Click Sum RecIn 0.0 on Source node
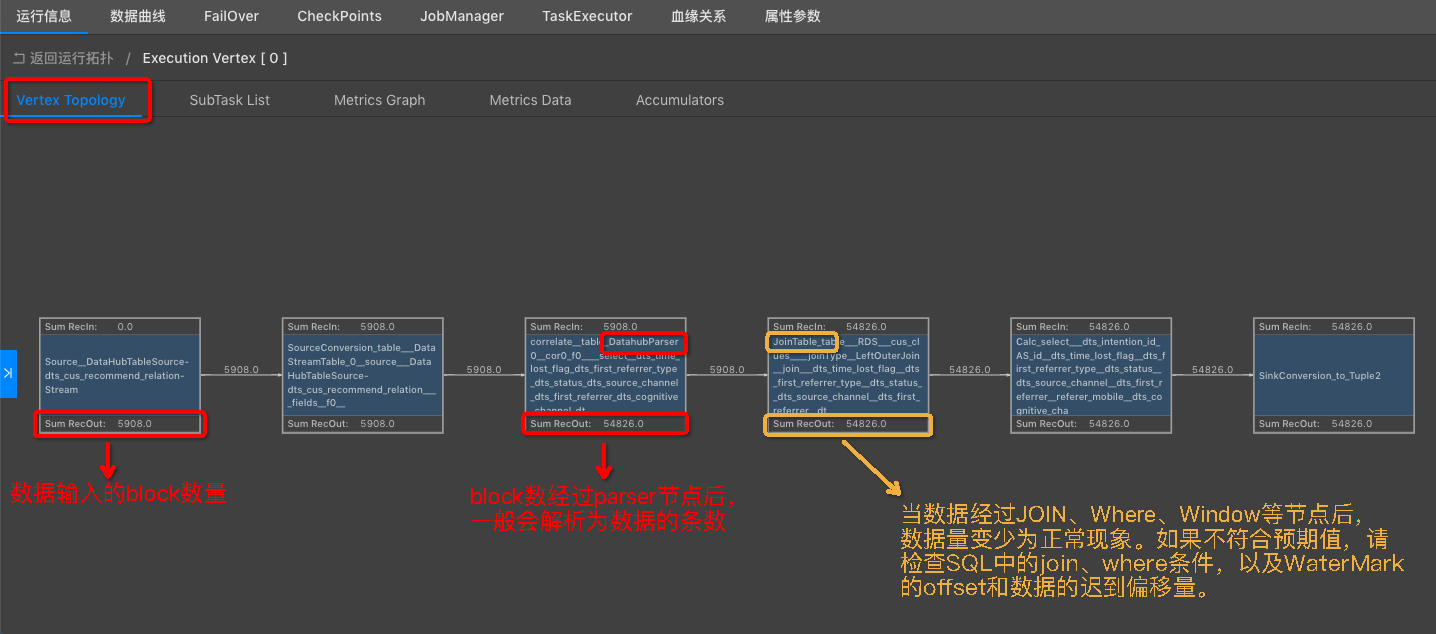This screenshot has height=634, width=1436. click(120, 326)
